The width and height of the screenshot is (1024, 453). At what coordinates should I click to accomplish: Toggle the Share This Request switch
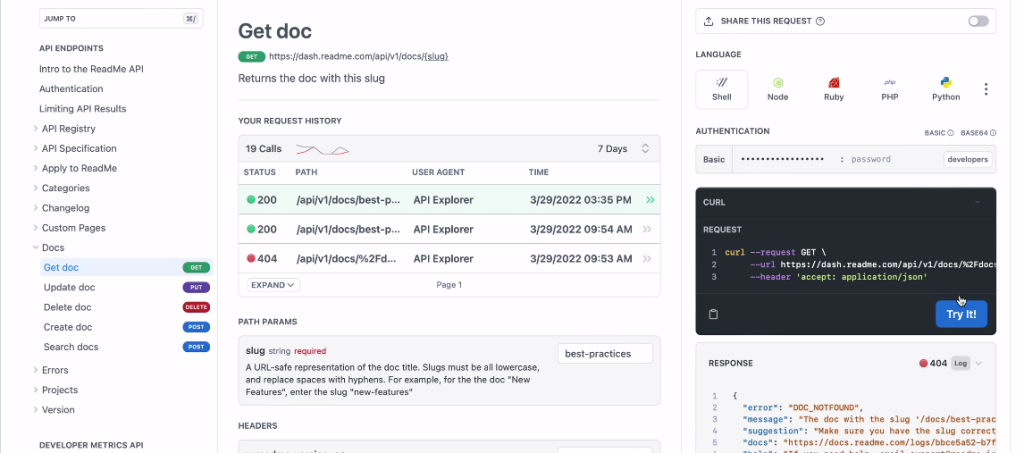click(978, 21)
